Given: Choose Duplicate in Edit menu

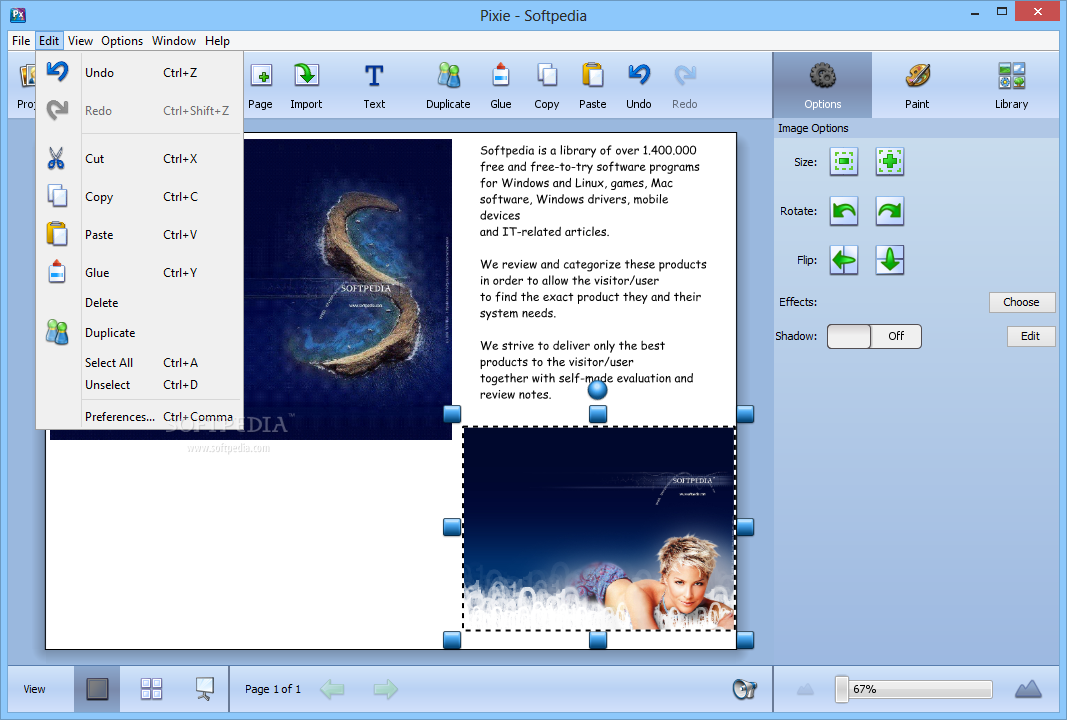Looking at the screenshot, I should point(139,333).
